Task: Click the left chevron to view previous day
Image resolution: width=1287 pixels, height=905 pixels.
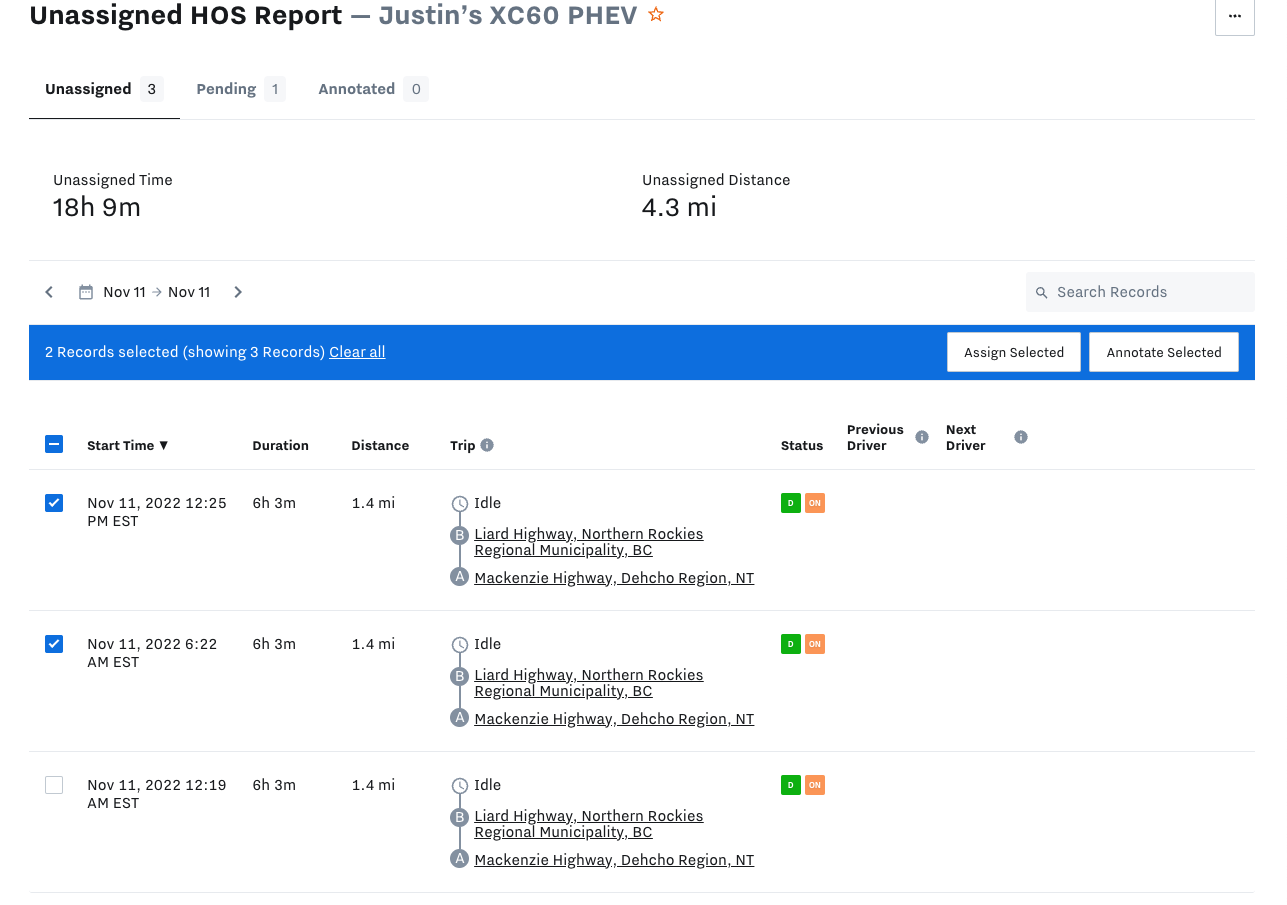Action: click(x=48, y=291)
